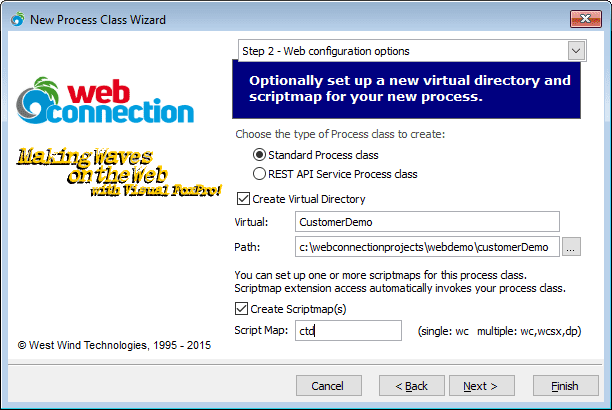Click the blue 'Optionally set up' banner text

pos(409,88)
